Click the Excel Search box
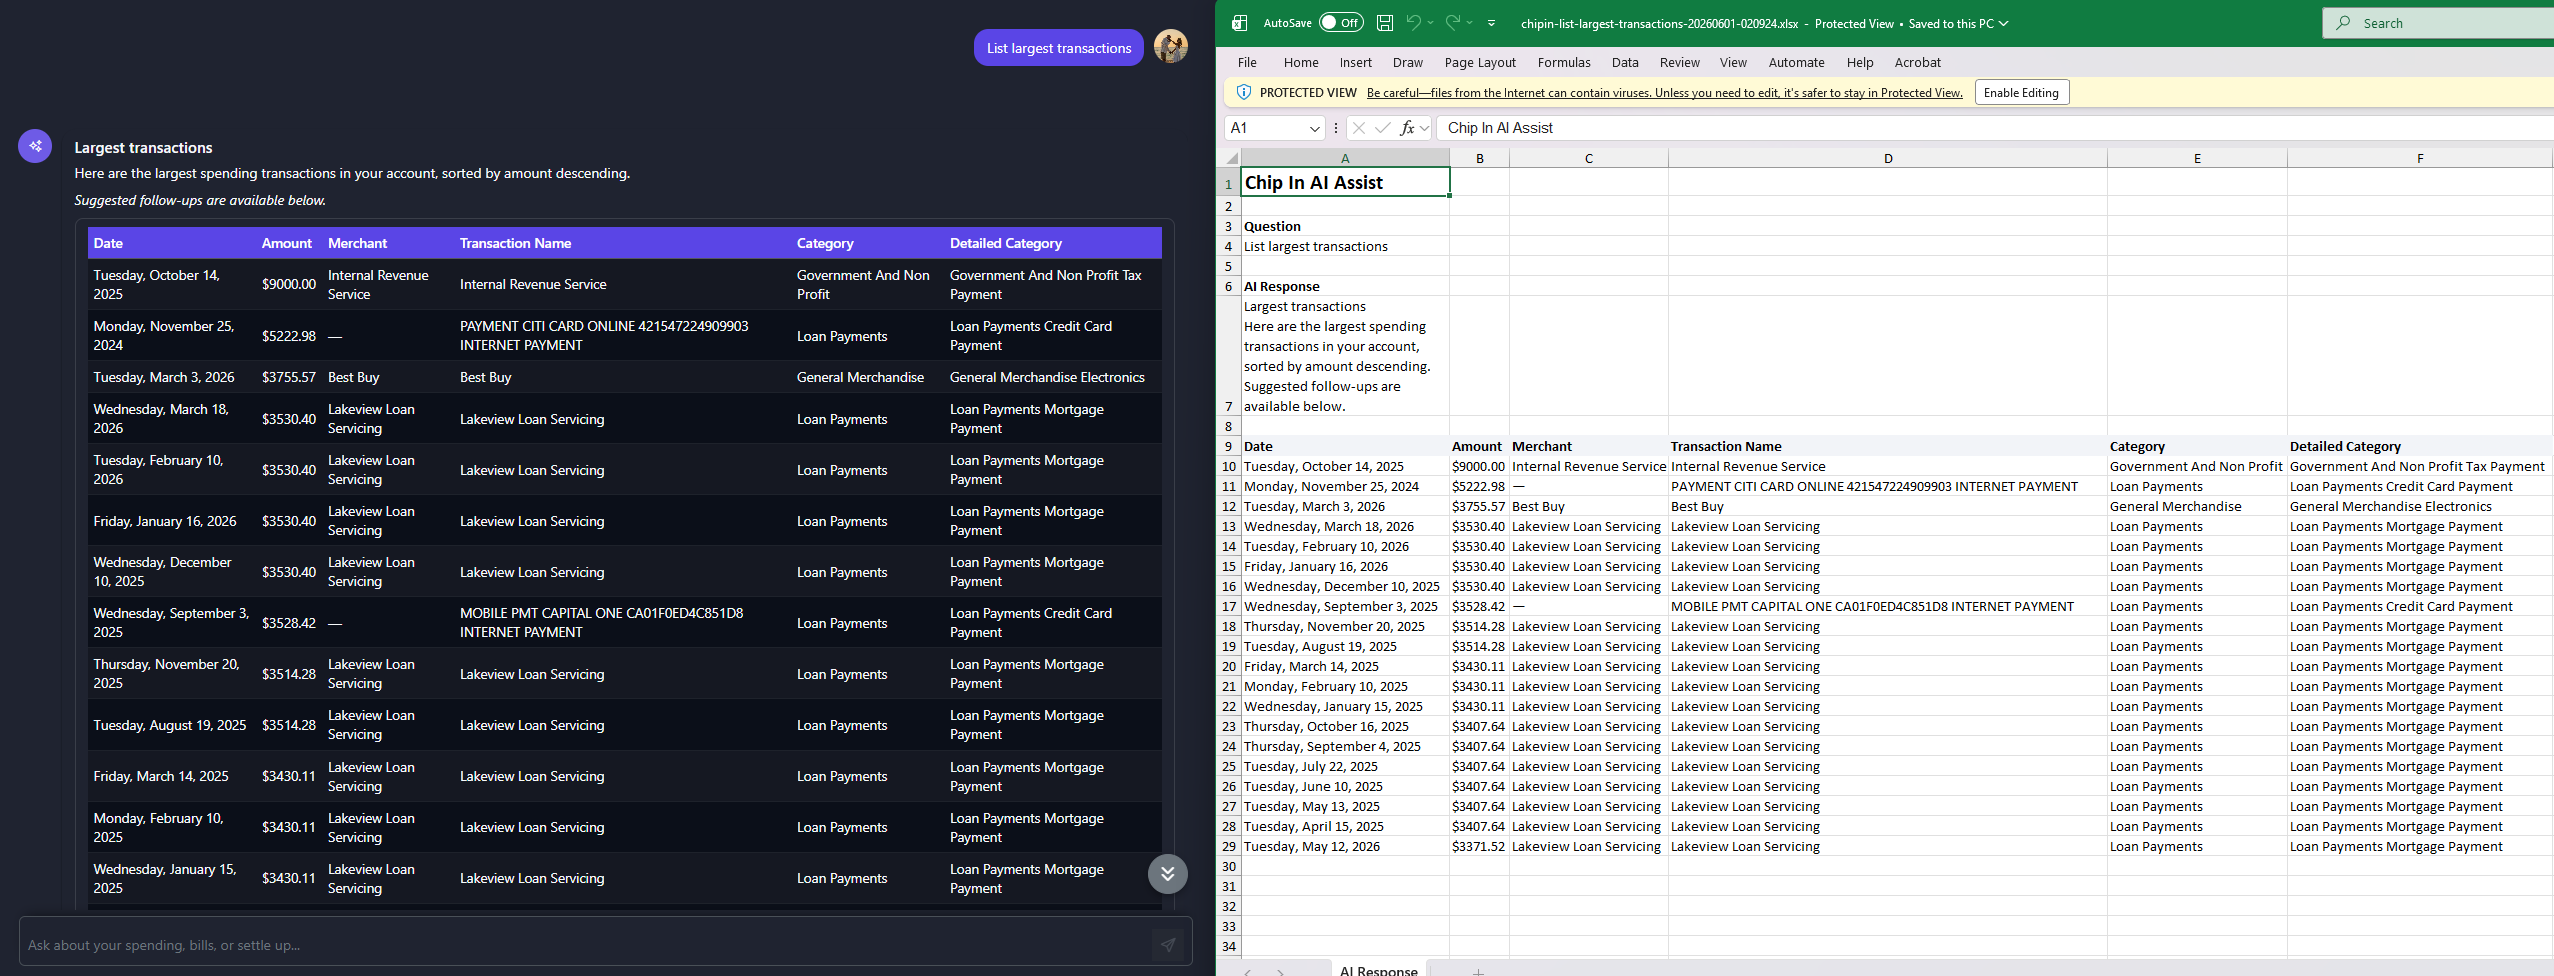 tap(2438, 23)
